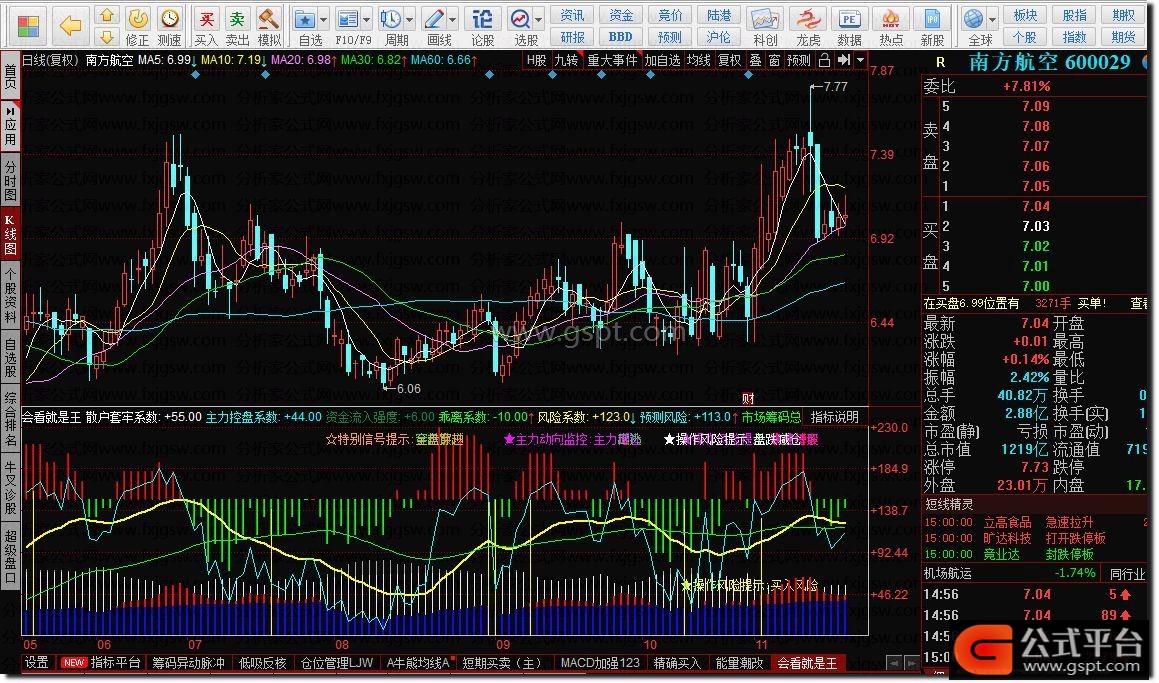Toggle the 预测 forecast overlay on chart bar
Viewport: 1159px width, 683px height.
pyautogui.click(x=798, y=61)
